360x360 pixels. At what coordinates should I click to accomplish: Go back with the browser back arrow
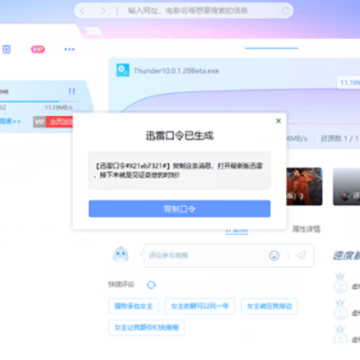[82, 11]
